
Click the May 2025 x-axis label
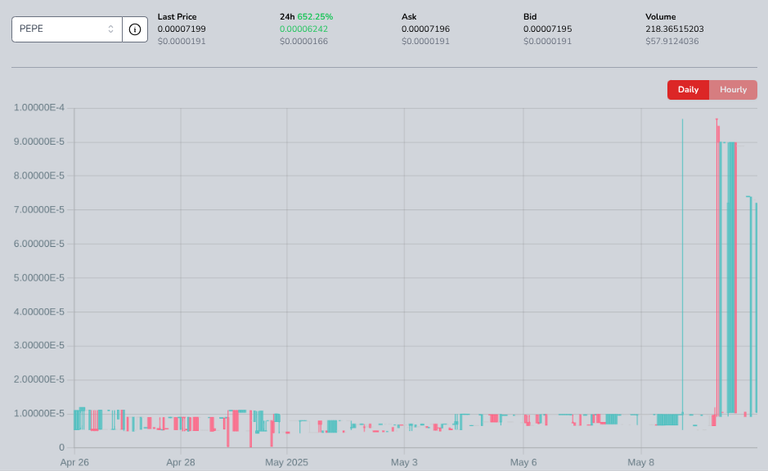pyautogui.click(x=287, y=462)
